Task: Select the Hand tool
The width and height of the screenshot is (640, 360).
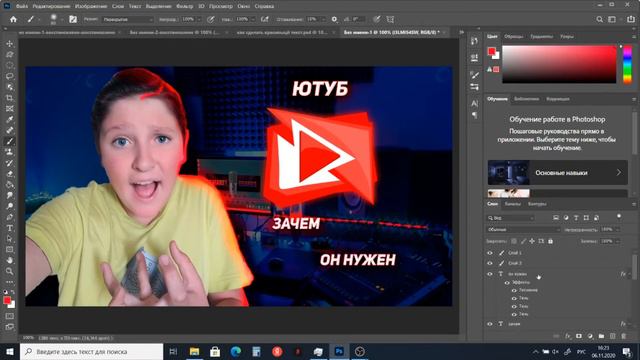Action: click(x=9, y=260)
